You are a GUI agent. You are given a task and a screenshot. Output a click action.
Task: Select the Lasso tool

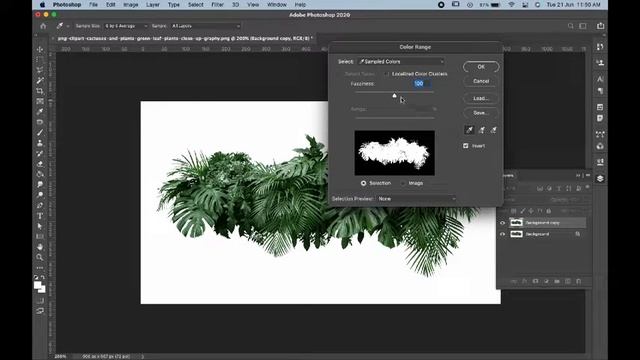pos(40,70)
